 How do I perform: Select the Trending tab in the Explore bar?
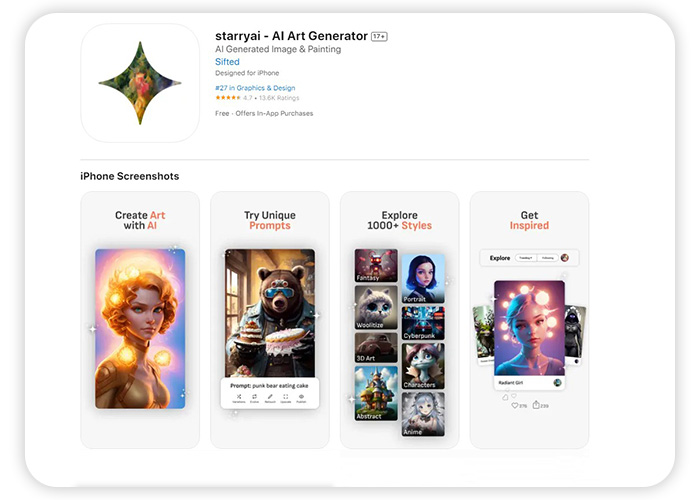525,258
